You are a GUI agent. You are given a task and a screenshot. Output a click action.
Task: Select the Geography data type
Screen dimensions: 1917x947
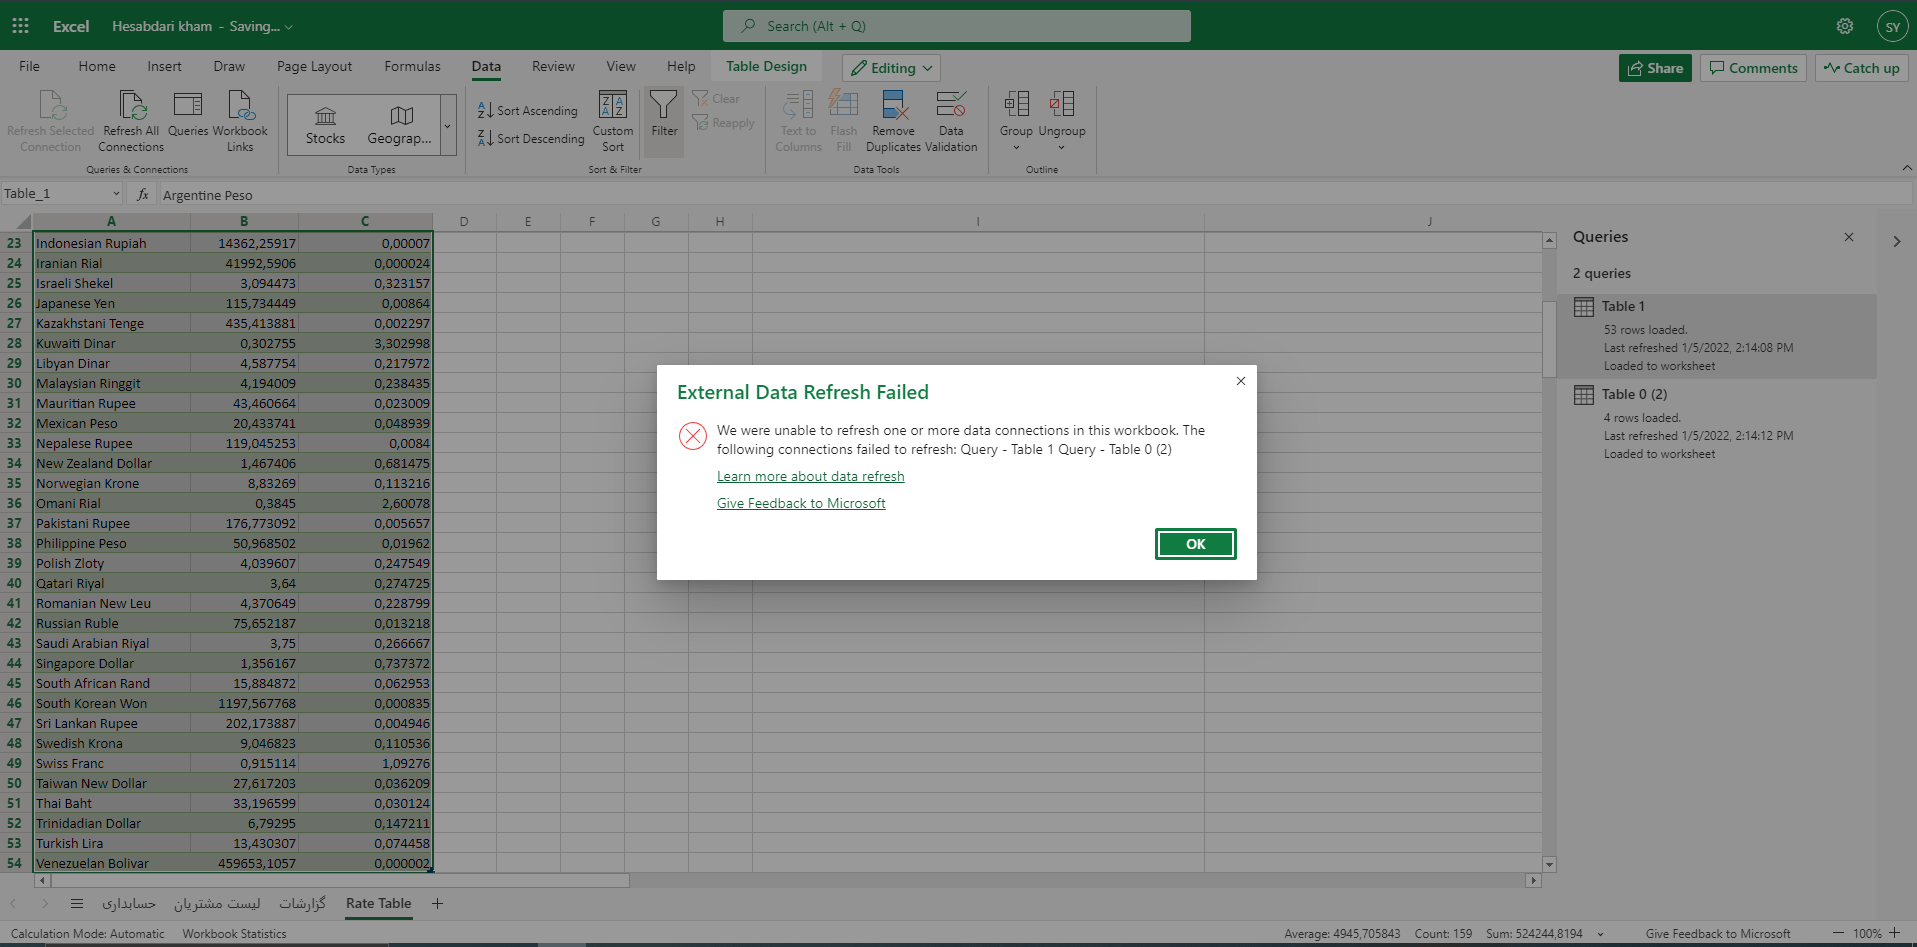pyautogui.click(x=400, y=125)
